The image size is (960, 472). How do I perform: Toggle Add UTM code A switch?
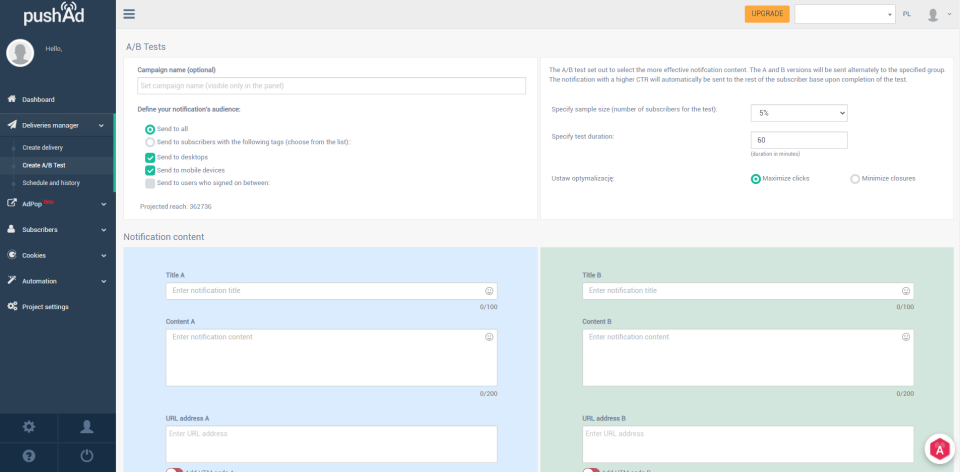click(x=174, y=470)
